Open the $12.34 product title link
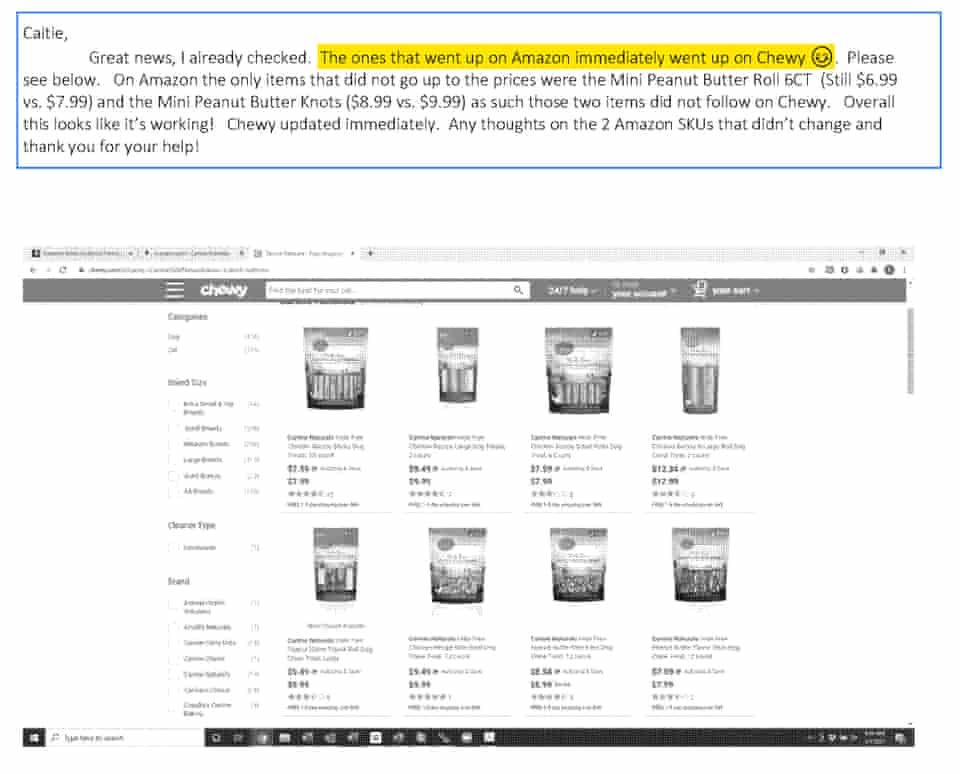Screen dimensions: 960x774 click(x=699, y=446)
